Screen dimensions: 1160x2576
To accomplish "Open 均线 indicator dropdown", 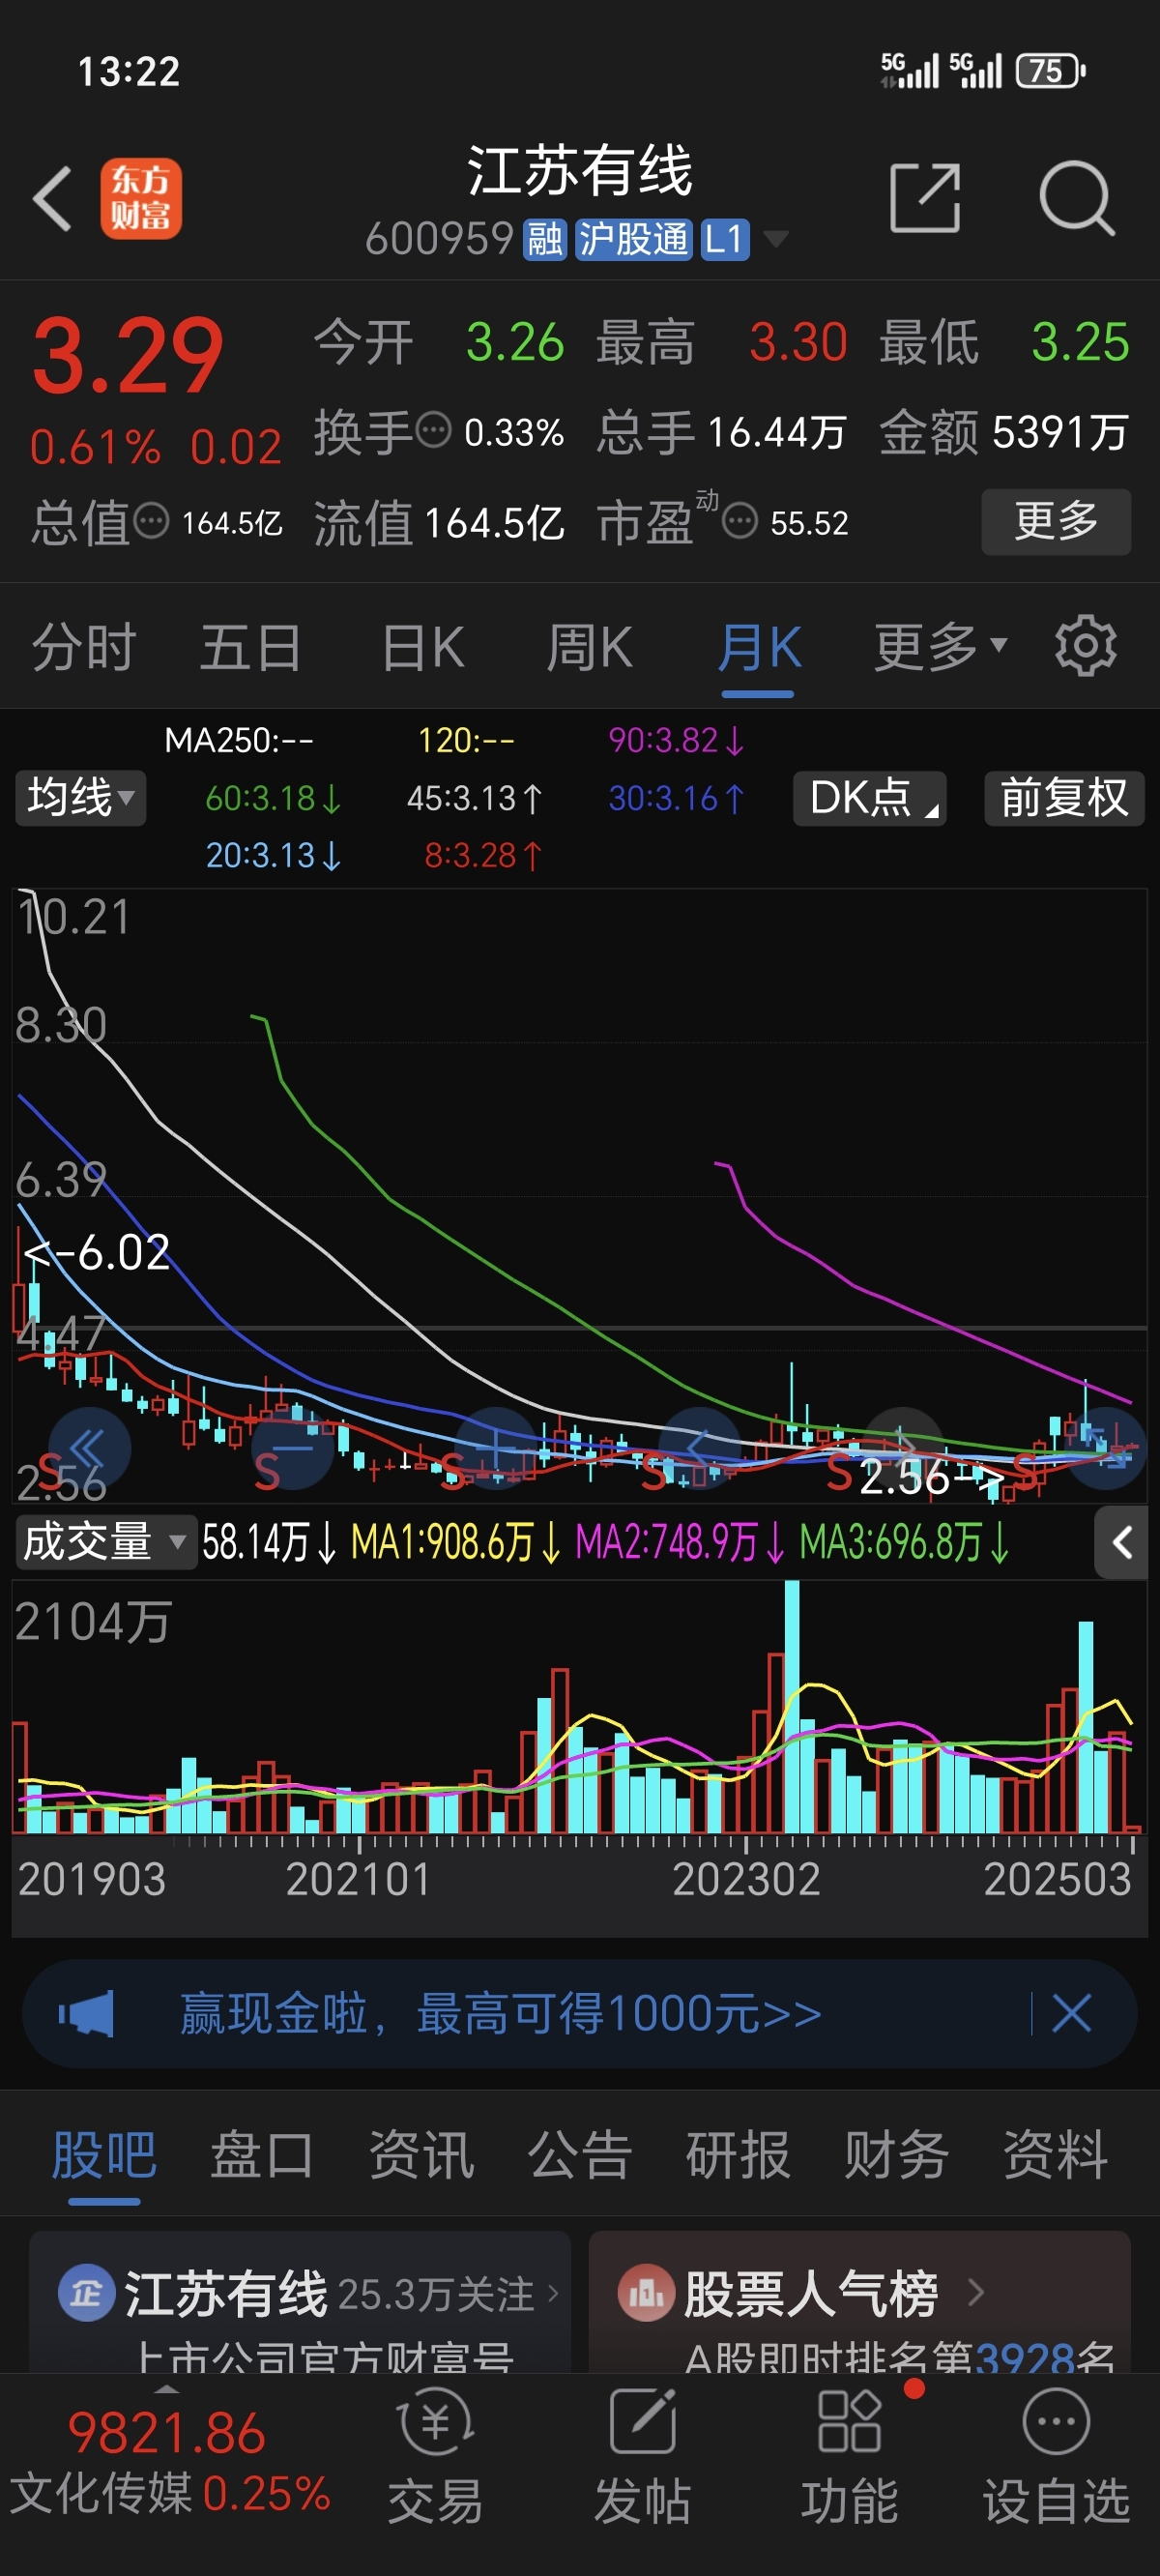I will point(81,797).
